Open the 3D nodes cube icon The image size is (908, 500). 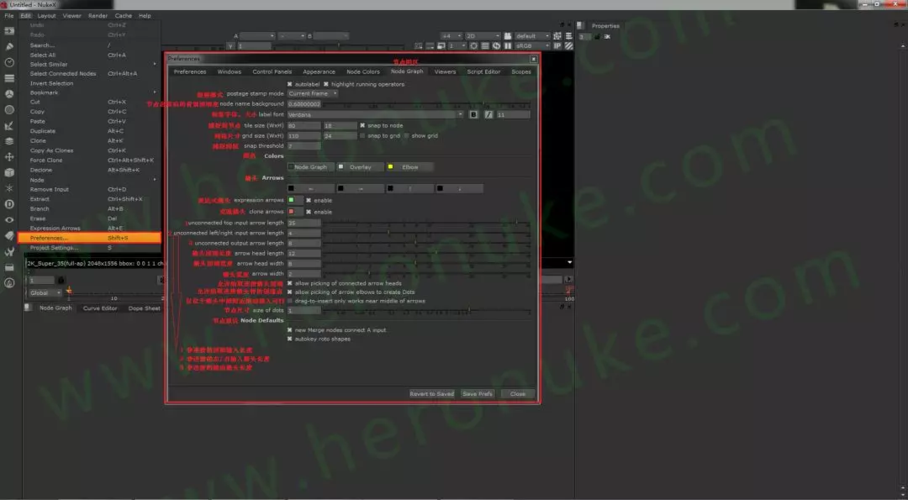tap(9, 172)
